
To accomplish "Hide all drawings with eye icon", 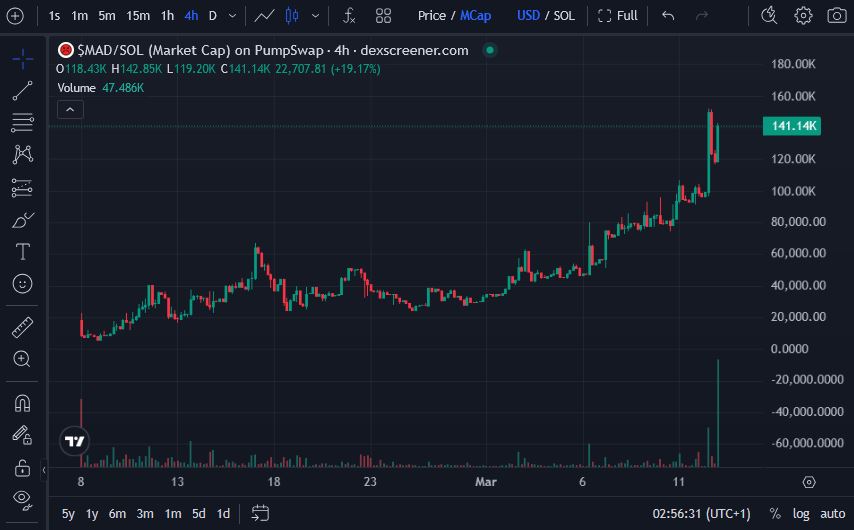I will (22, 499).
